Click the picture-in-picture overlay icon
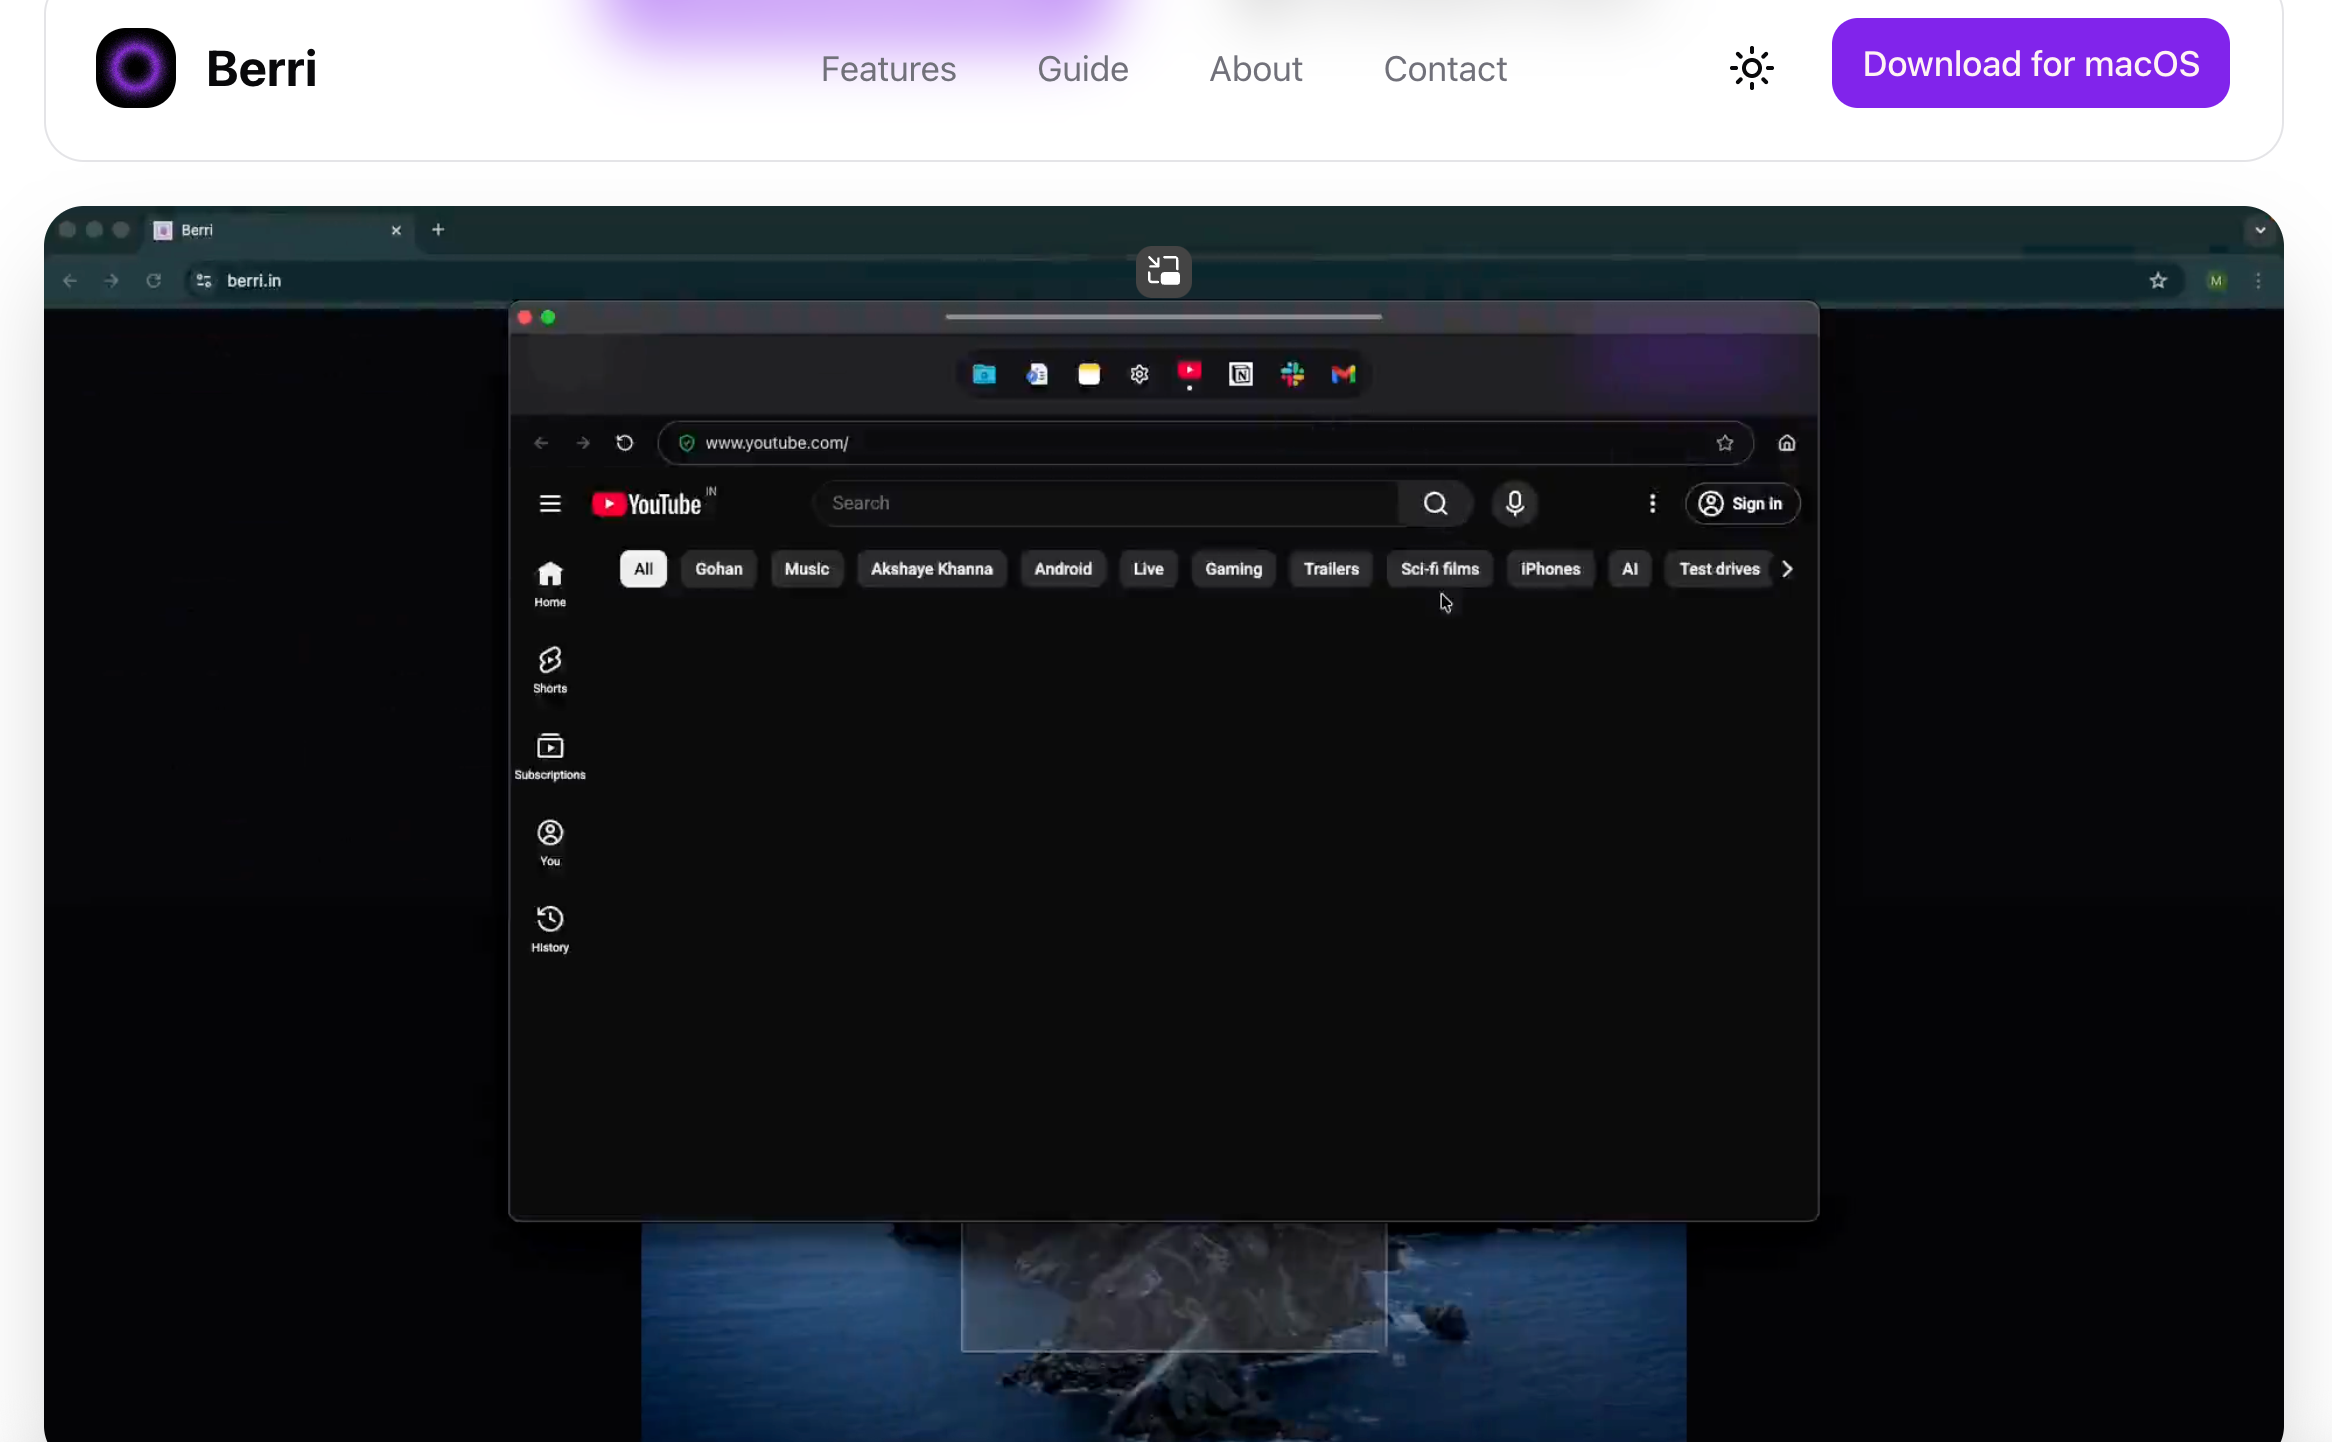2332x1442 pixels. click(x=1163, y=271)
